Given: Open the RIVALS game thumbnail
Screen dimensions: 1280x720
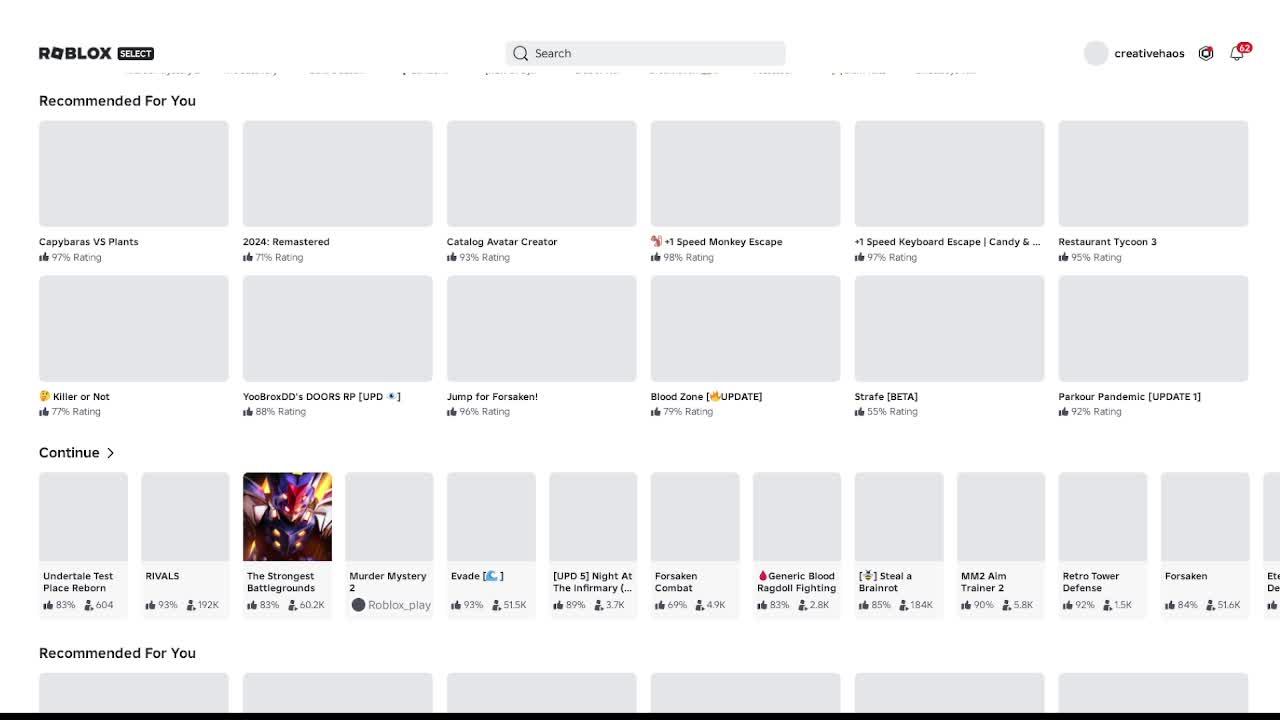Looking at the screenshot, I should pyautogui.click(x=185, y=517).
